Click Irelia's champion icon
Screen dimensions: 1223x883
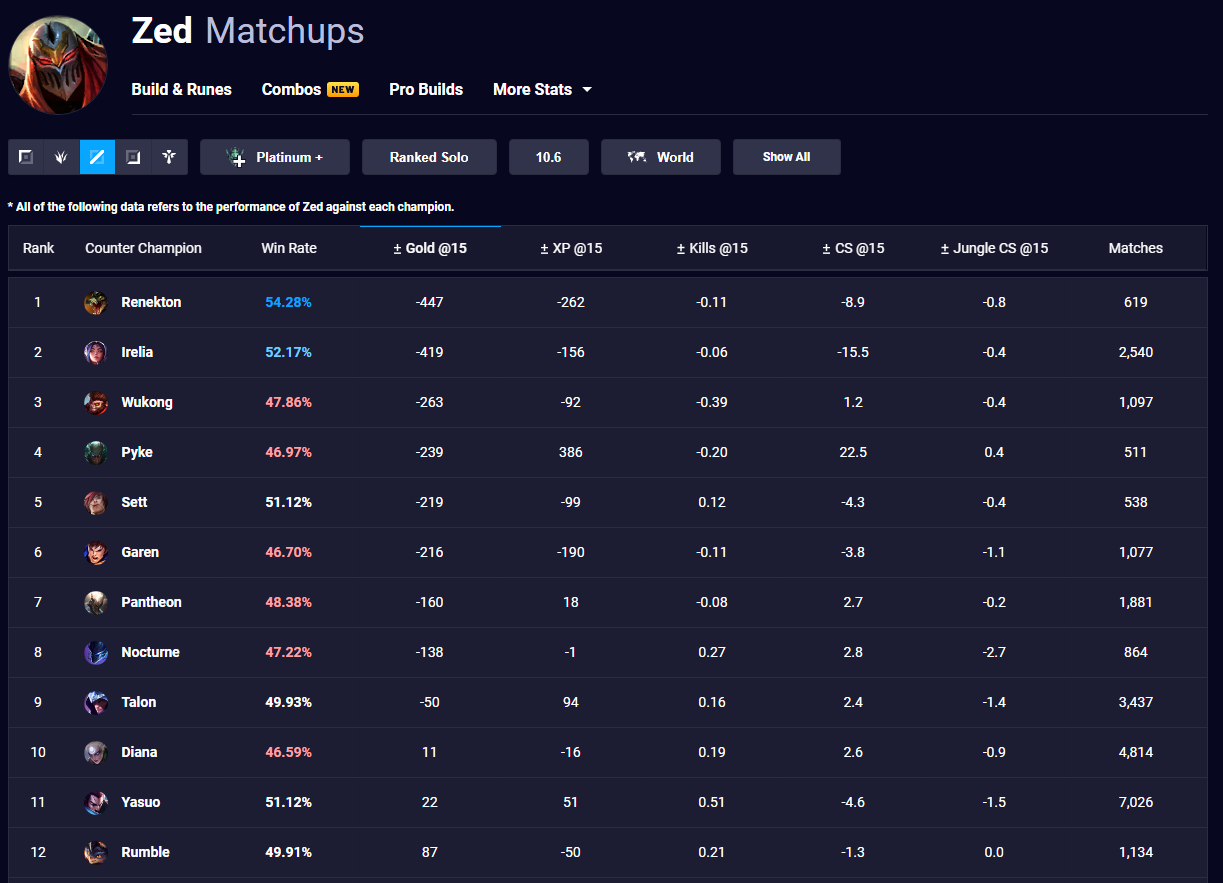[96, 352]
